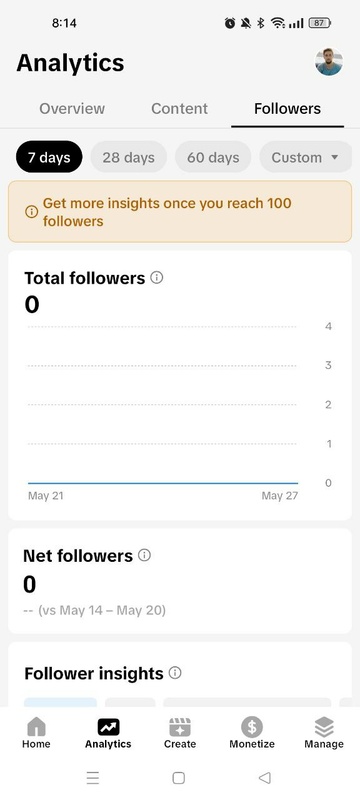Image resolution: width=360 pixels, height=800 pixels.
Task: Tap info icon beside Total followers
Action: click(x=157, y=278)
